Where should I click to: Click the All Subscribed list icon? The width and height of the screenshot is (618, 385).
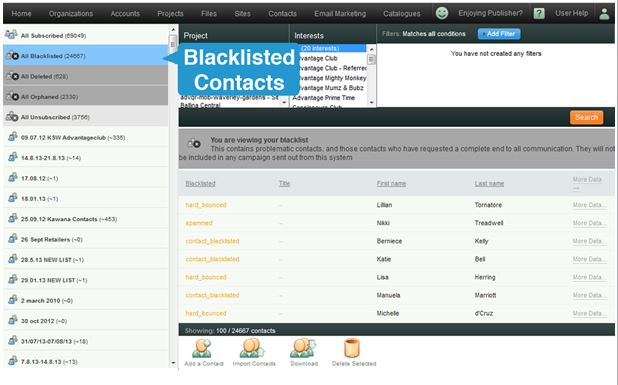(x=11, y=35)
